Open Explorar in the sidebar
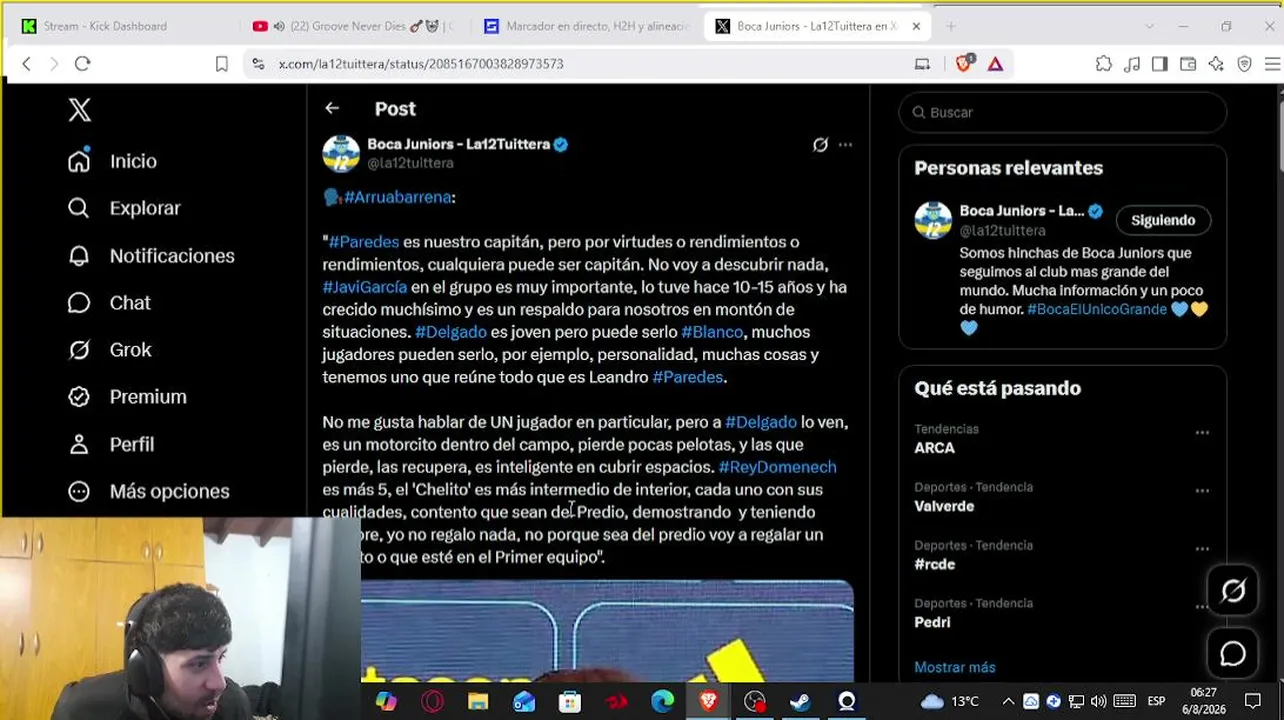Image resolution: width=1284 pixels, height=720 pixels. click(x=124, y=208)
